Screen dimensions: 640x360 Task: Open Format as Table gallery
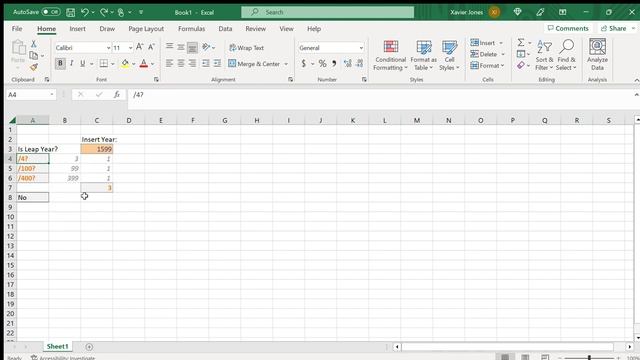pos(424,56)
